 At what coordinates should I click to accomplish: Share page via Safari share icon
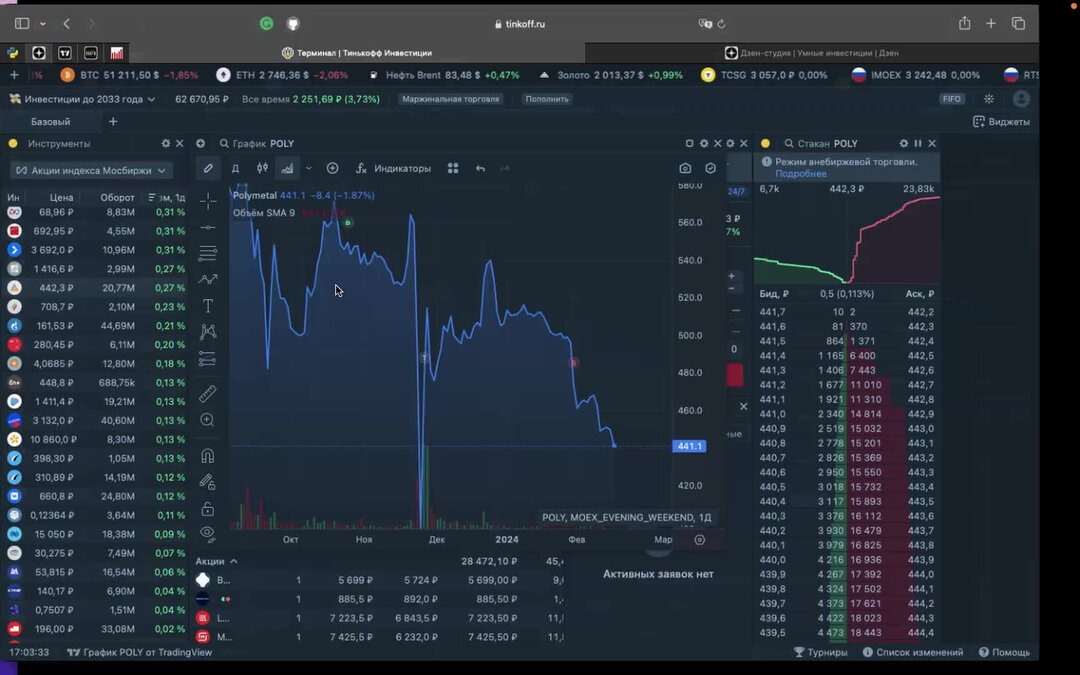click(964, 23)
